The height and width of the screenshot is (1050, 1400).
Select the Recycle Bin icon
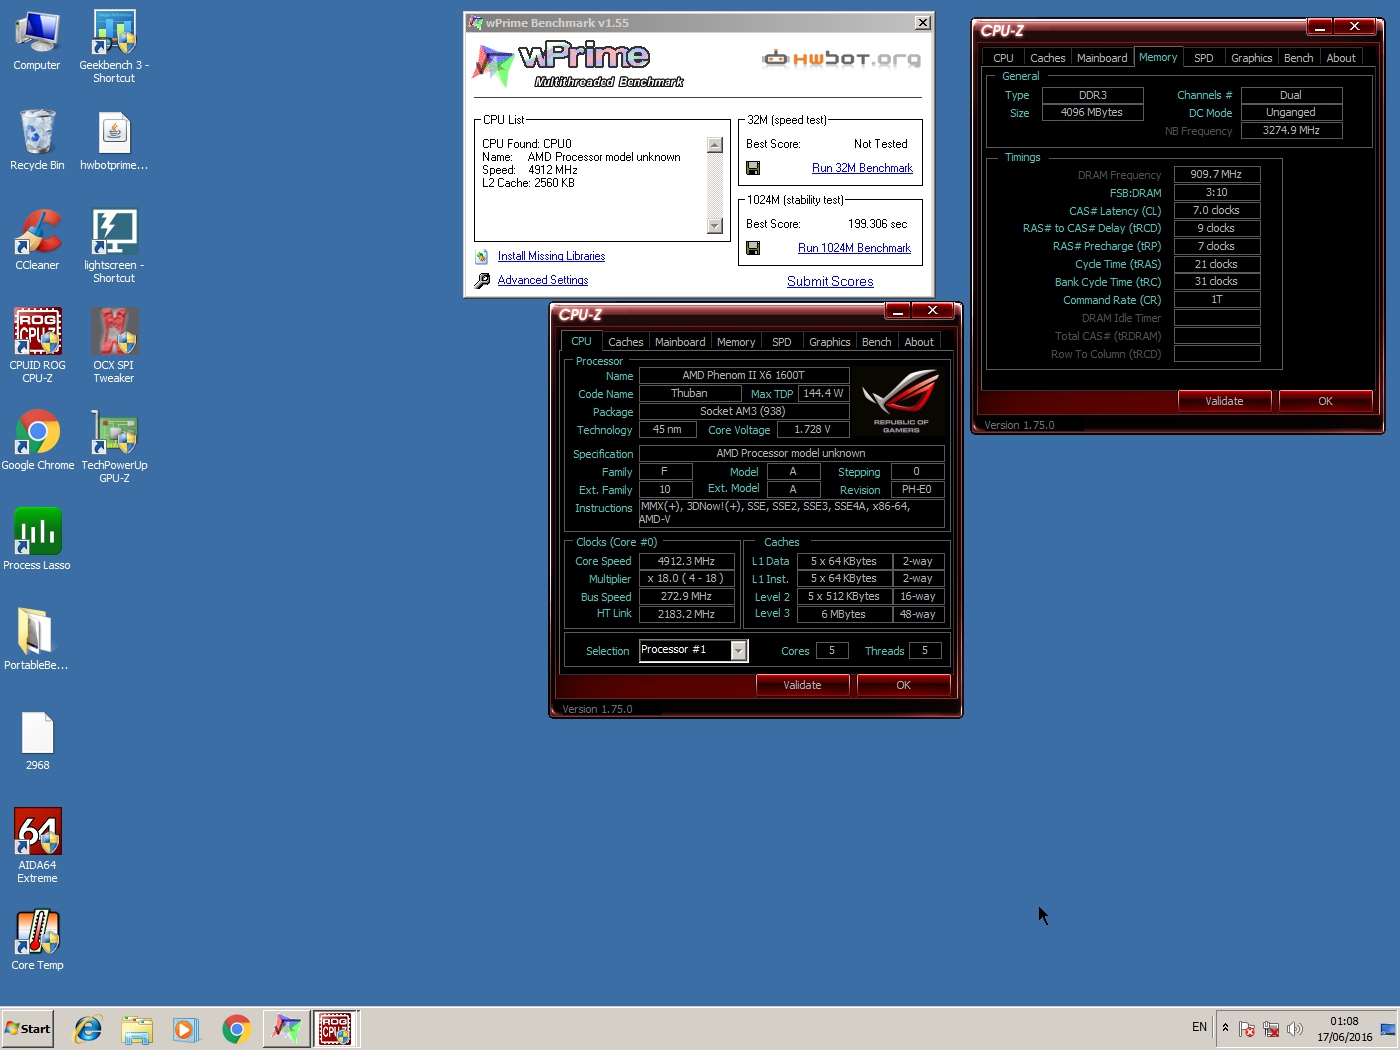pos(37,141)
